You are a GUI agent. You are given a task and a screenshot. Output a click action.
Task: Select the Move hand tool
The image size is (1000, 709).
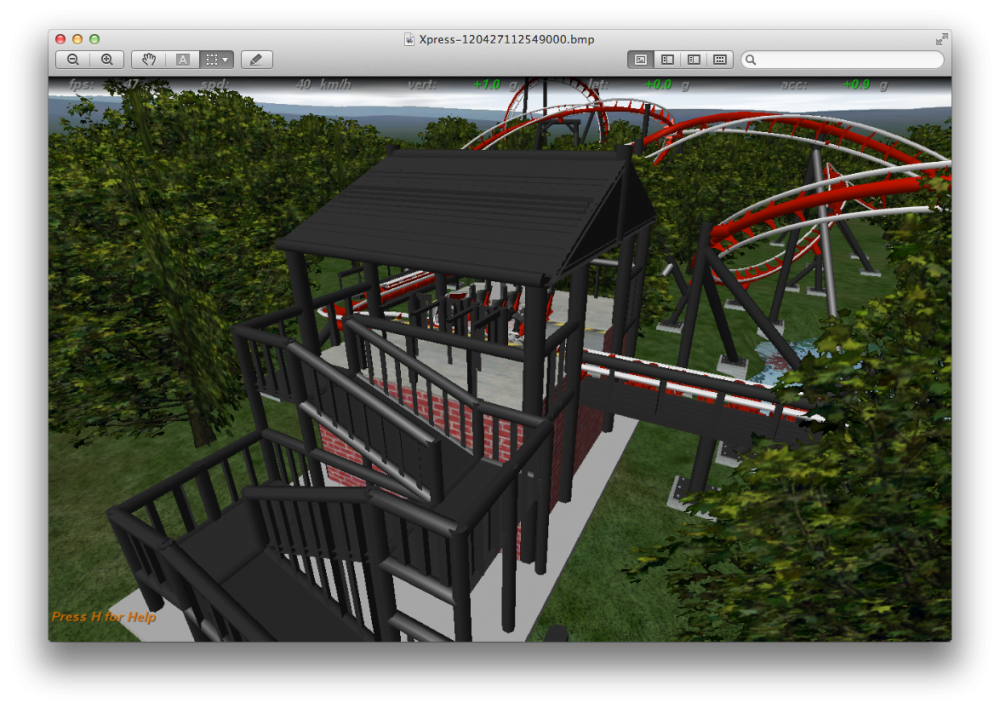click(148, 60)
